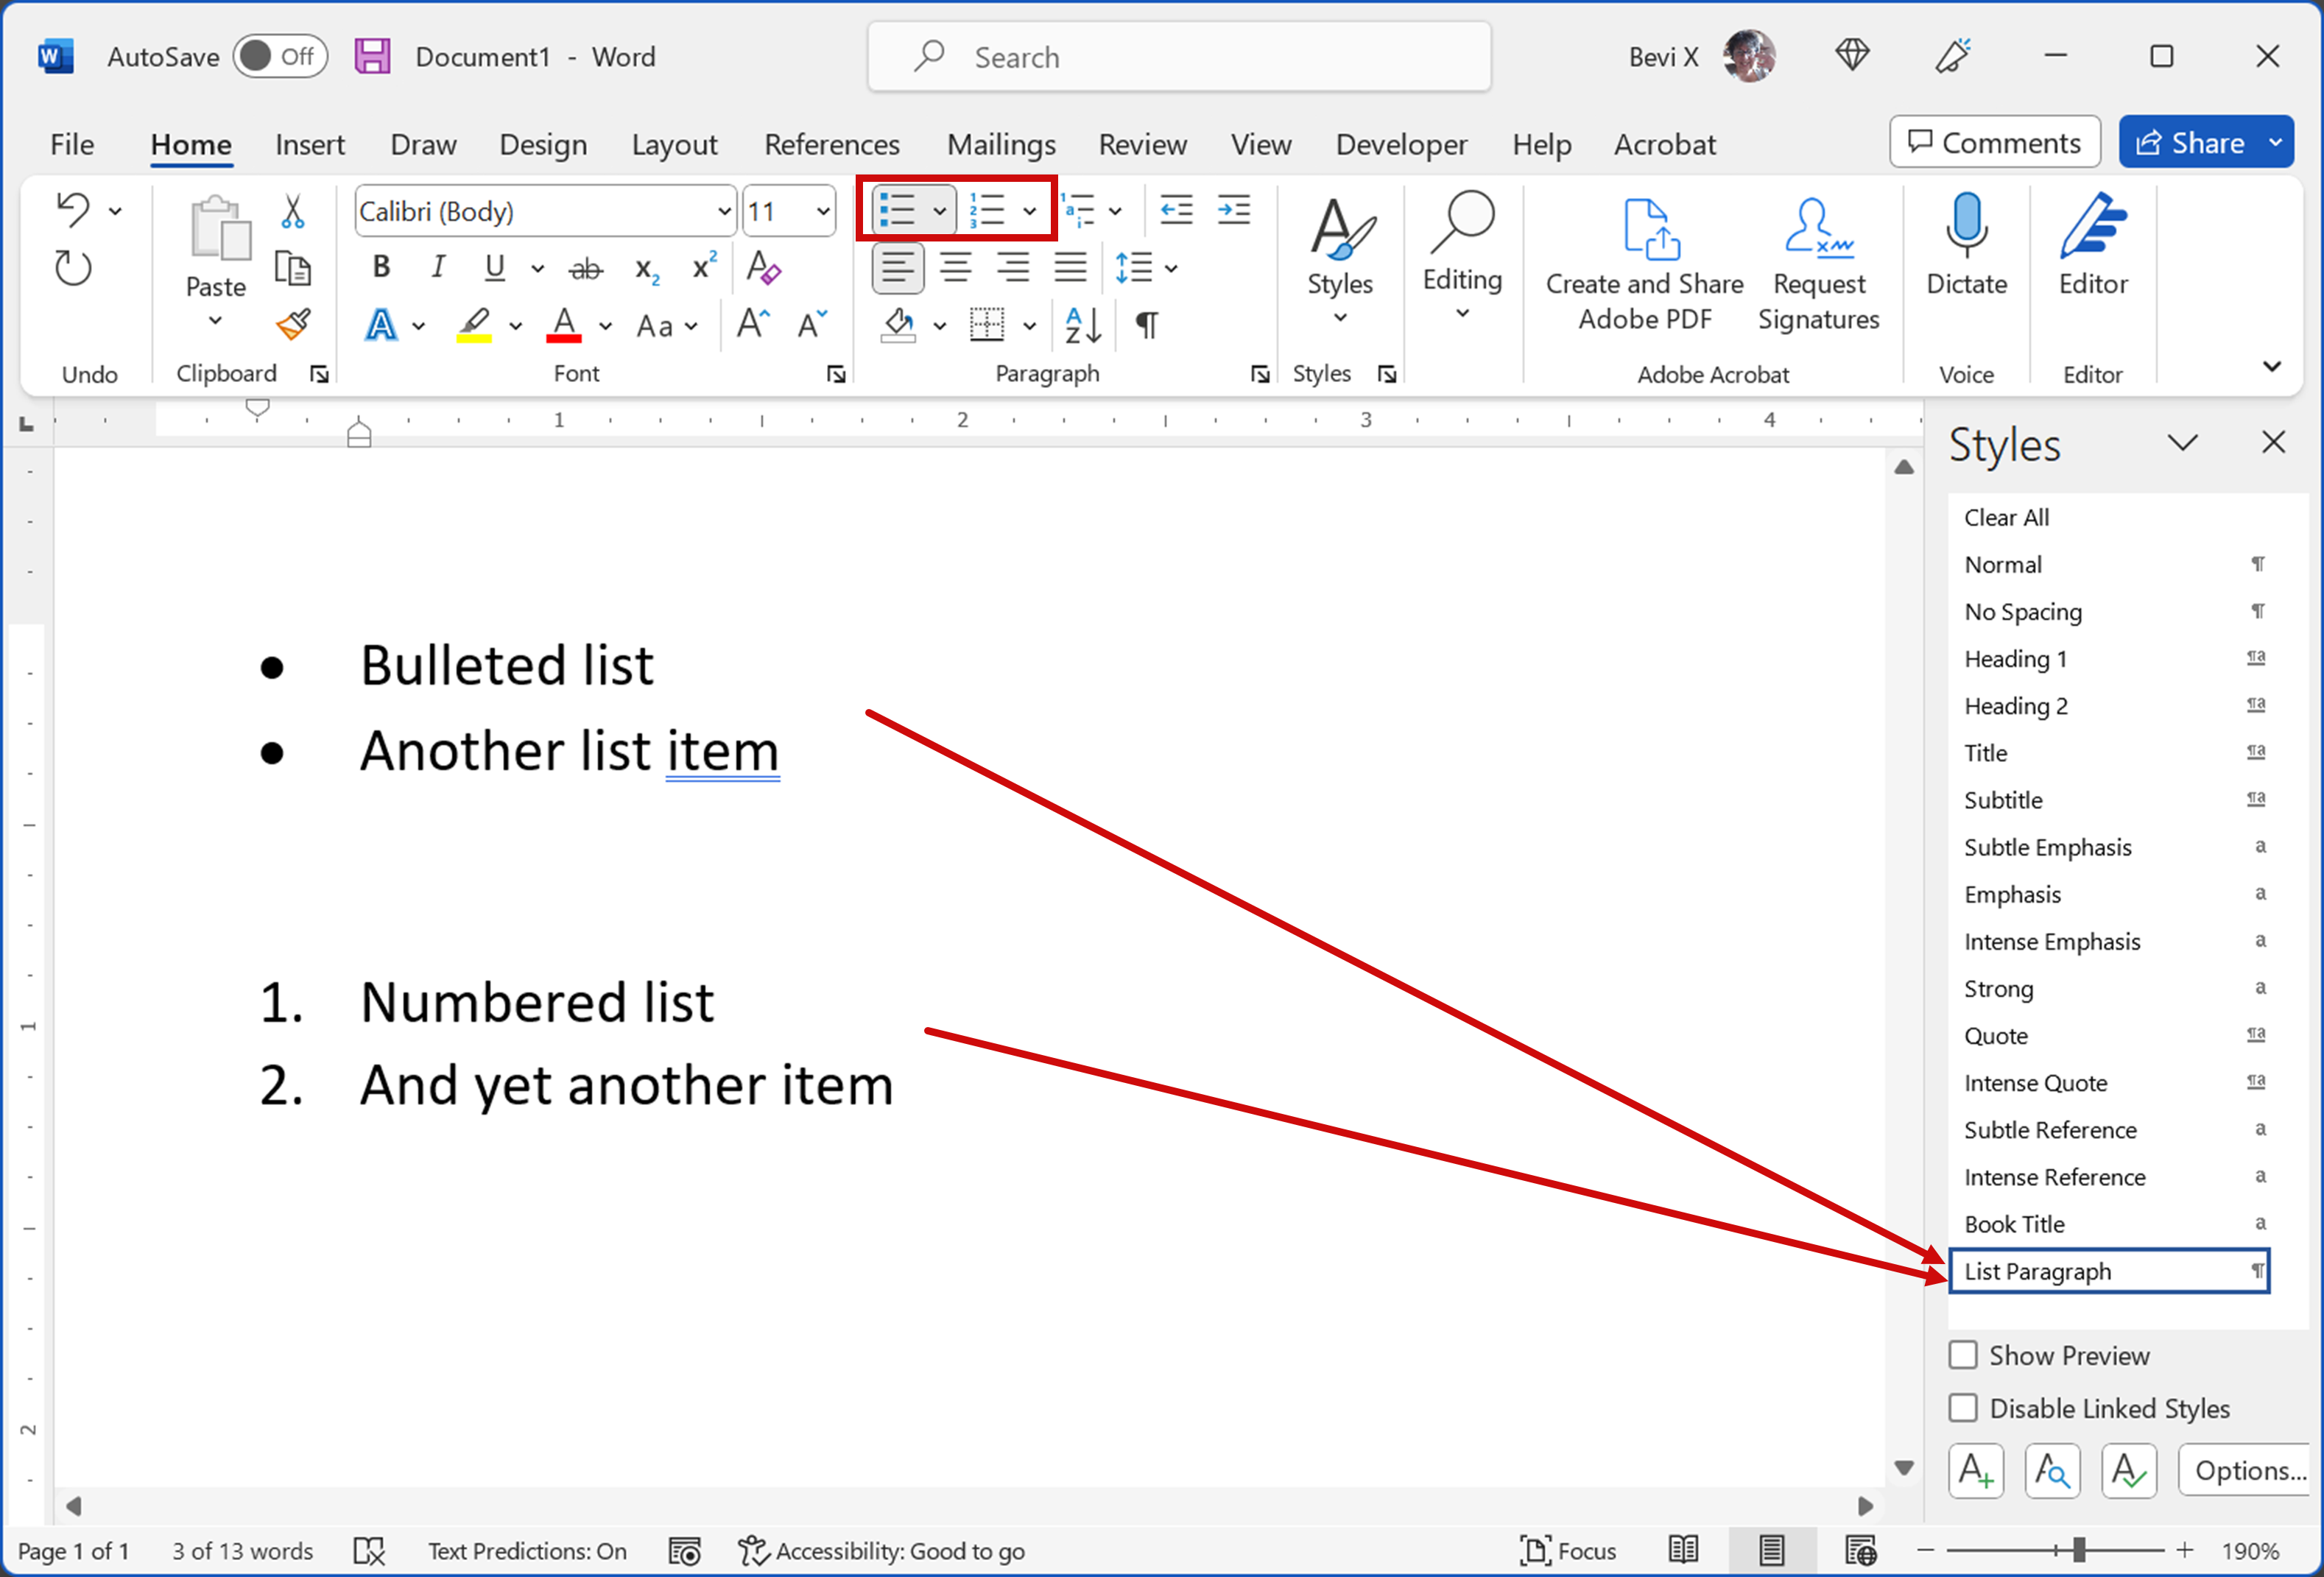The image size is (2324, 1577).
Task: Click inside the Search box
Action: [1180, 57]
